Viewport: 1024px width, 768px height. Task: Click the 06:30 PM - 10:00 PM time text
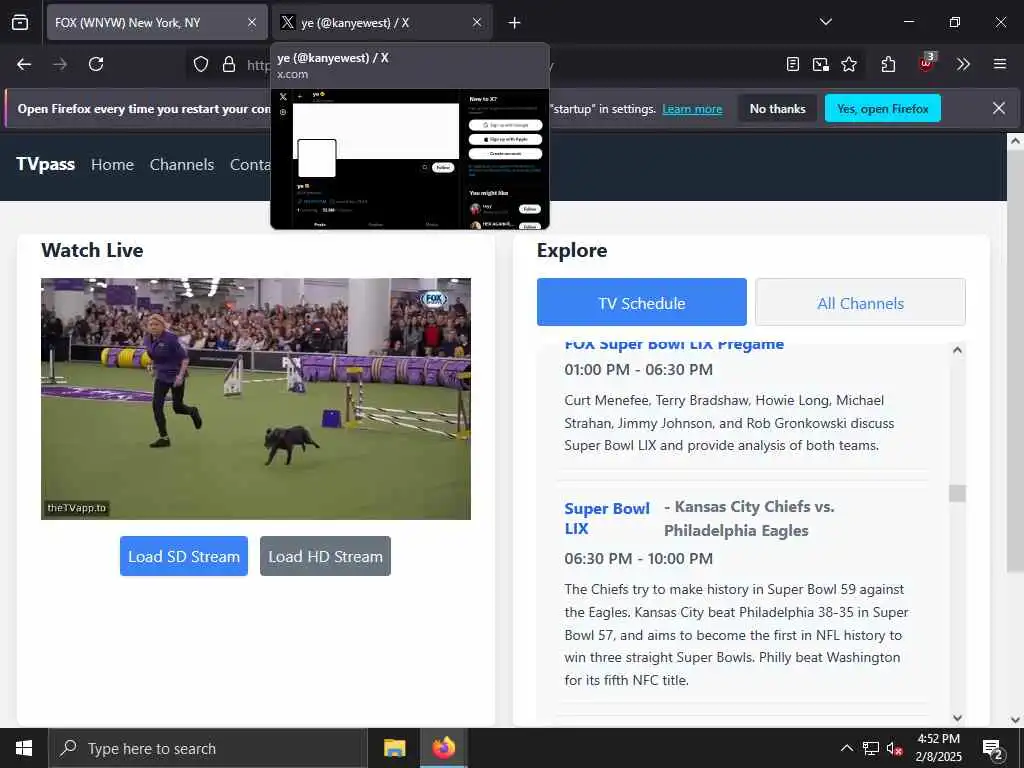[638, 558]
